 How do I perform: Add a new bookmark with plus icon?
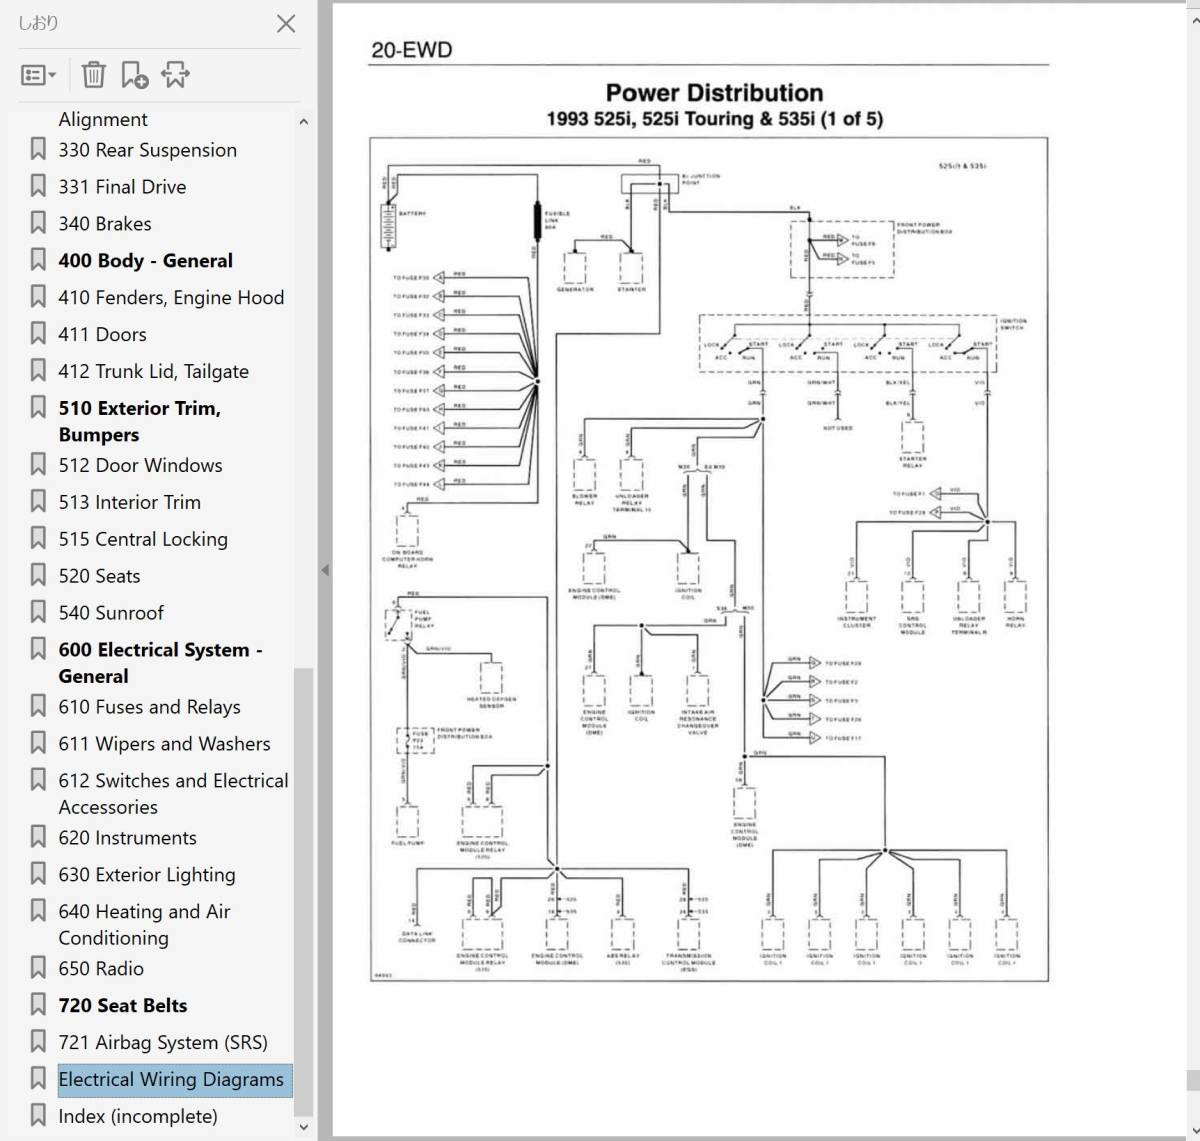(134, 75)
